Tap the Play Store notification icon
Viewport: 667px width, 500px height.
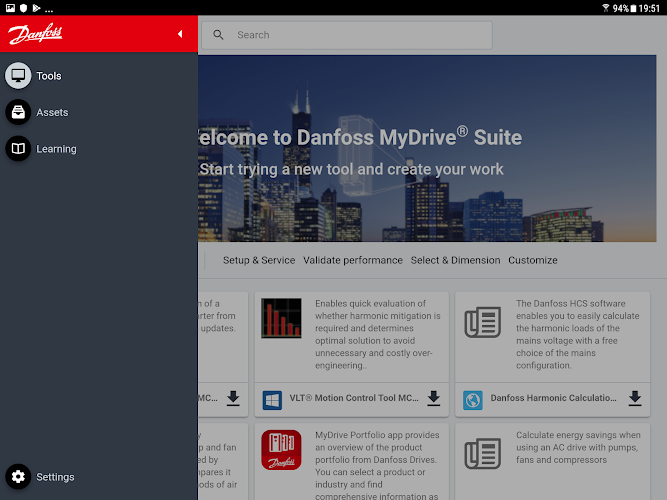[x=37, y=8]
